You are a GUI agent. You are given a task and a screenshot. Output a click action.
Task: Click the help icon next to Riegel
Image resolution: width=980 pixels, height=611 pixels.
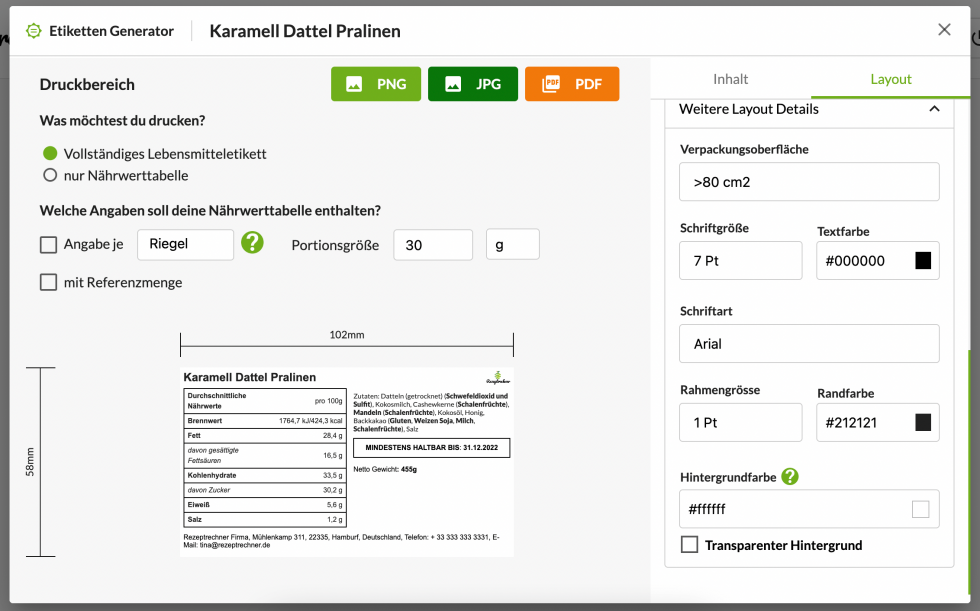(x=253, y=243)
